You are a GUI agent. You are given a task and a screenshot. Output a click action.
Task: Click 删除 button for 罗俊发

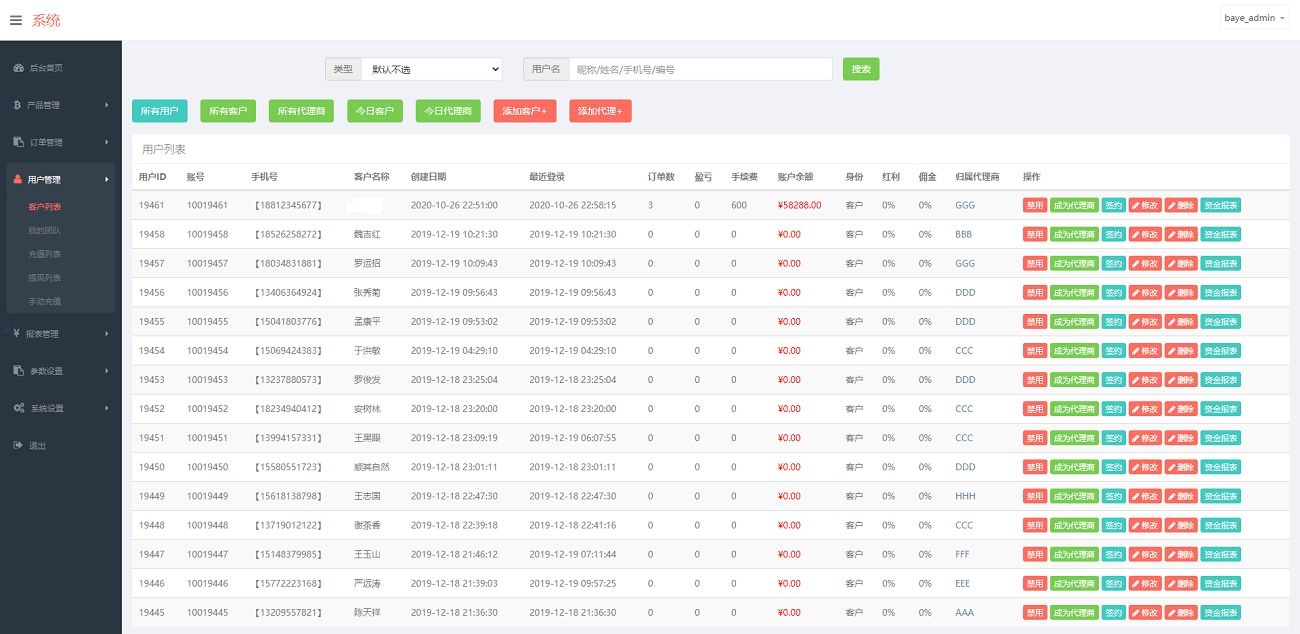coord(1181,379)
